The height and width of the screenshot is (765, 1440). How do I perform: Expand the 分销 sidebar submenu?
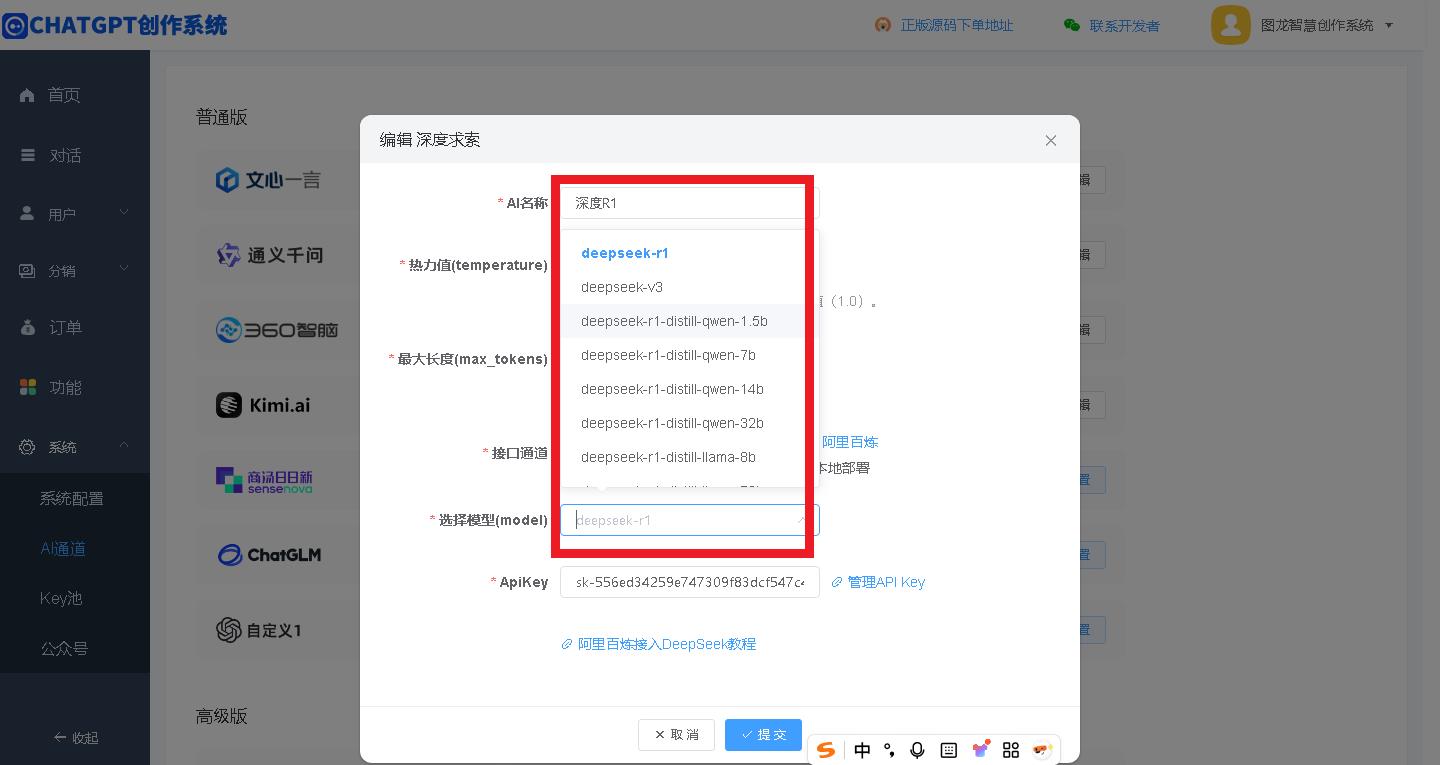pyautogui.click(x=75, y=270)
